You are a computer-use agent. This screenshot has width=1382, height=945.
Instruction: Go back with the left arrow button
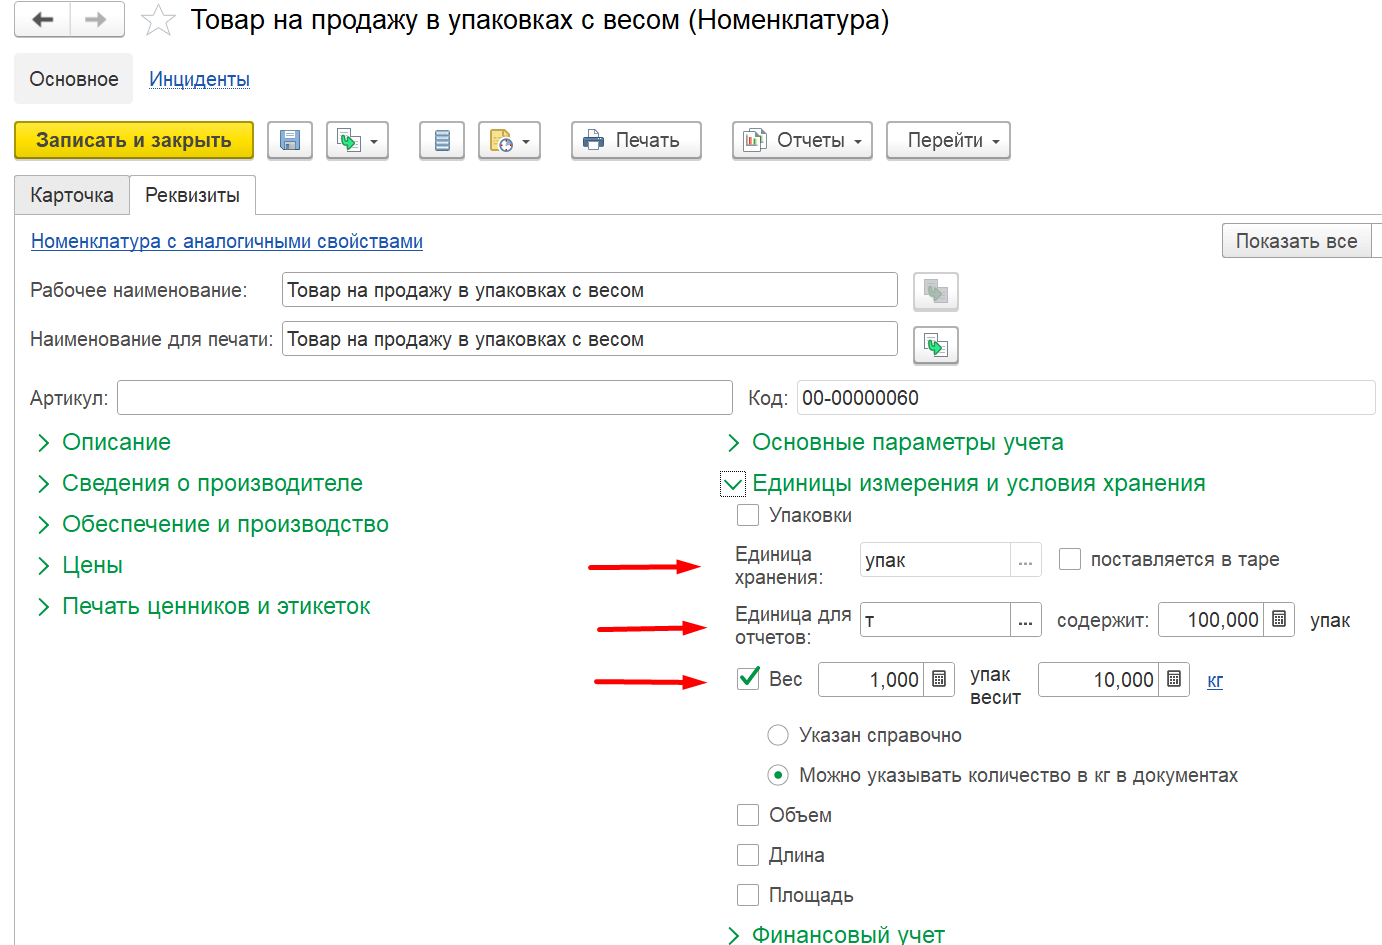(42, 20)
